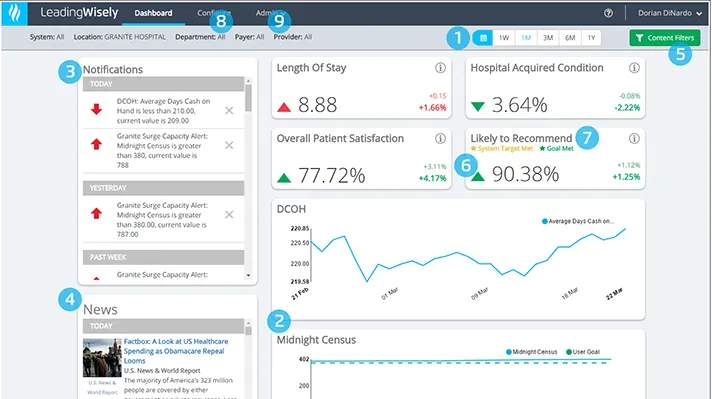Dismiss the DCOH cash on hand notification

229,111
